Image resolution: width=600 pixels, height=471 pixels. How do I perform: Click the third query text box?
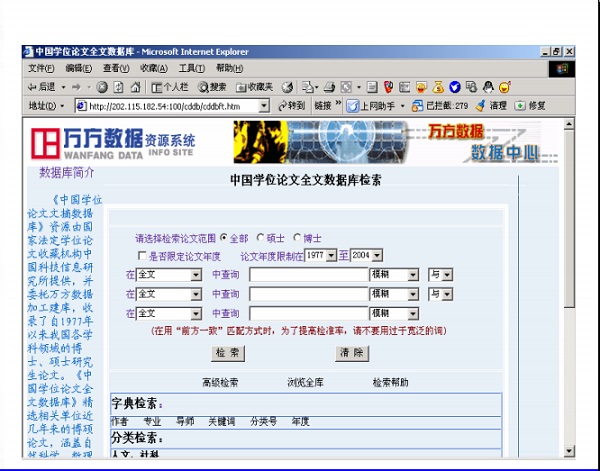[x=309, y=314]
